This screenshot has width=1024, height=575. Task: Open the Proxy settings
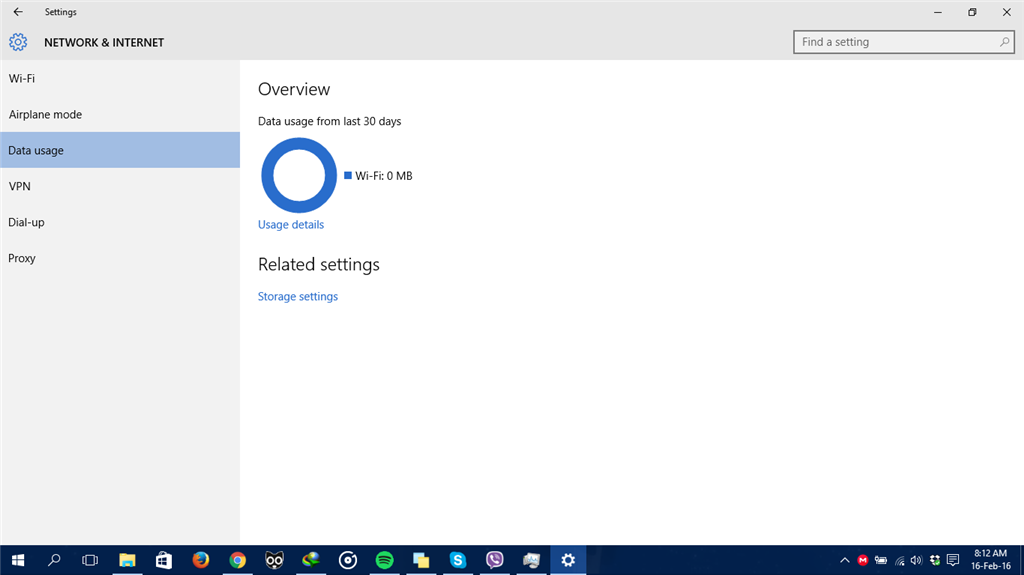(120, 258)
